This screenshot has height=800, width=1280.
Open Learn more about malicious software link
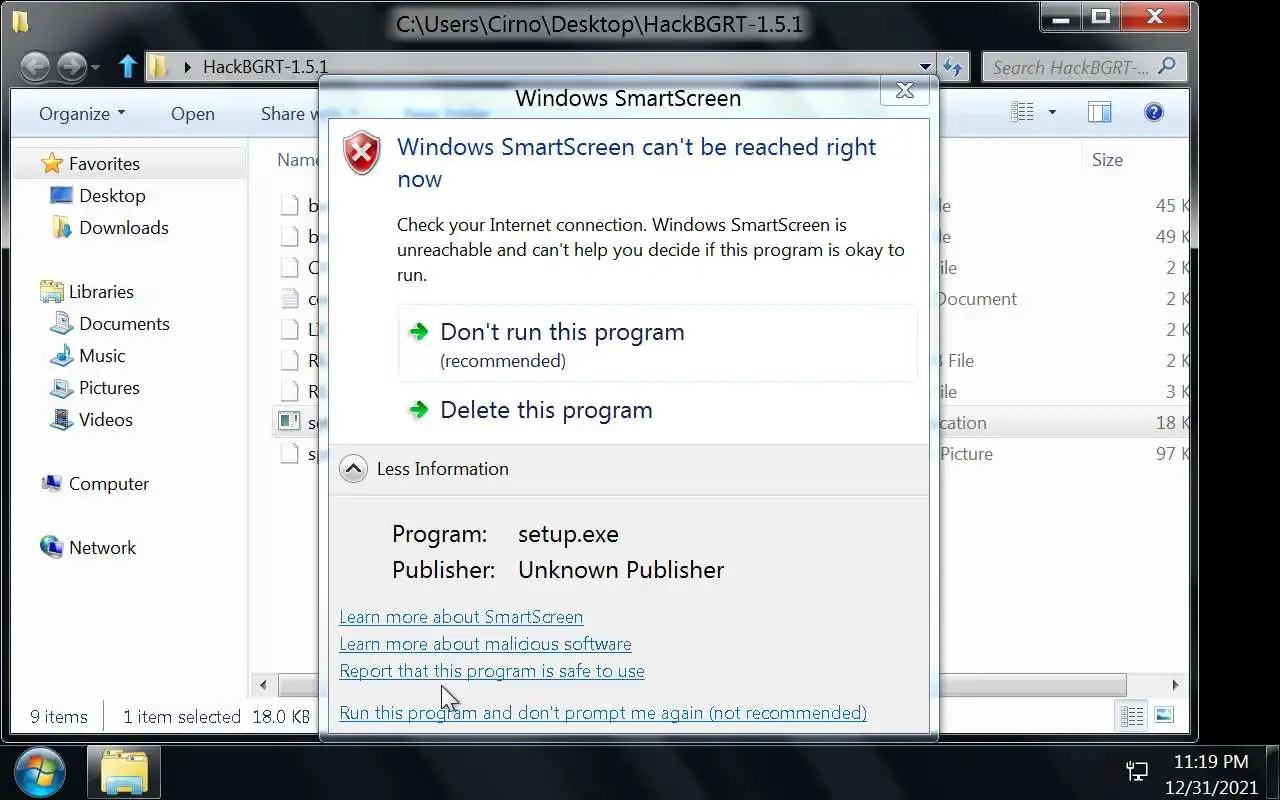coord(485,644)
